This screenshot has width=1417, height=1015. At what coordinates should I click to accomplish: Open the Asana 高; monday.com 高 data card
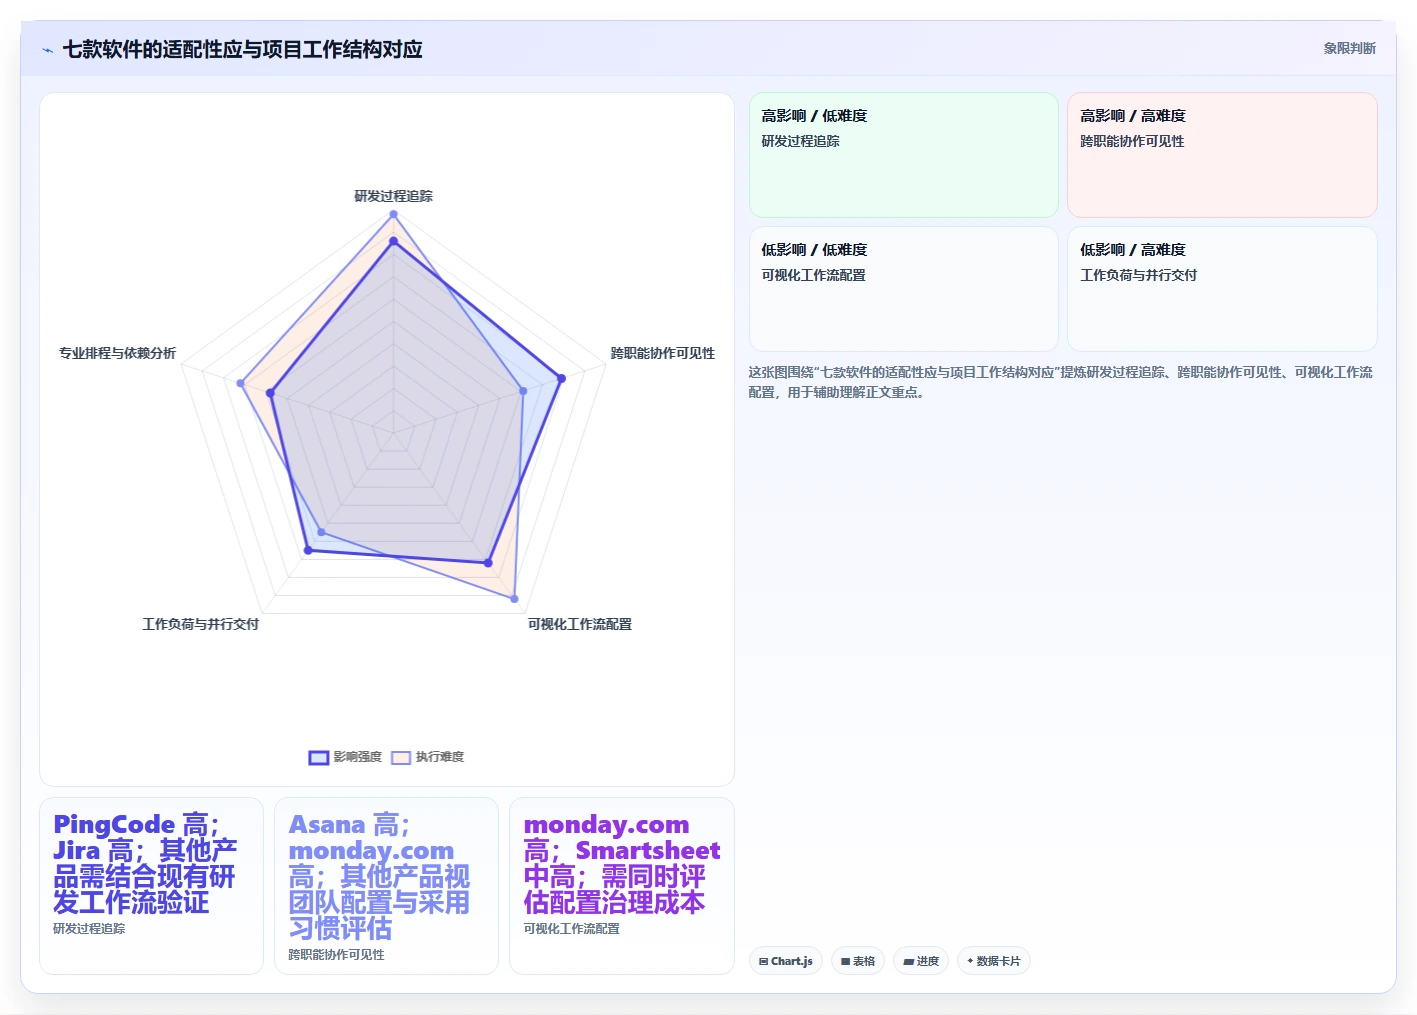click(x=386, y=886)
